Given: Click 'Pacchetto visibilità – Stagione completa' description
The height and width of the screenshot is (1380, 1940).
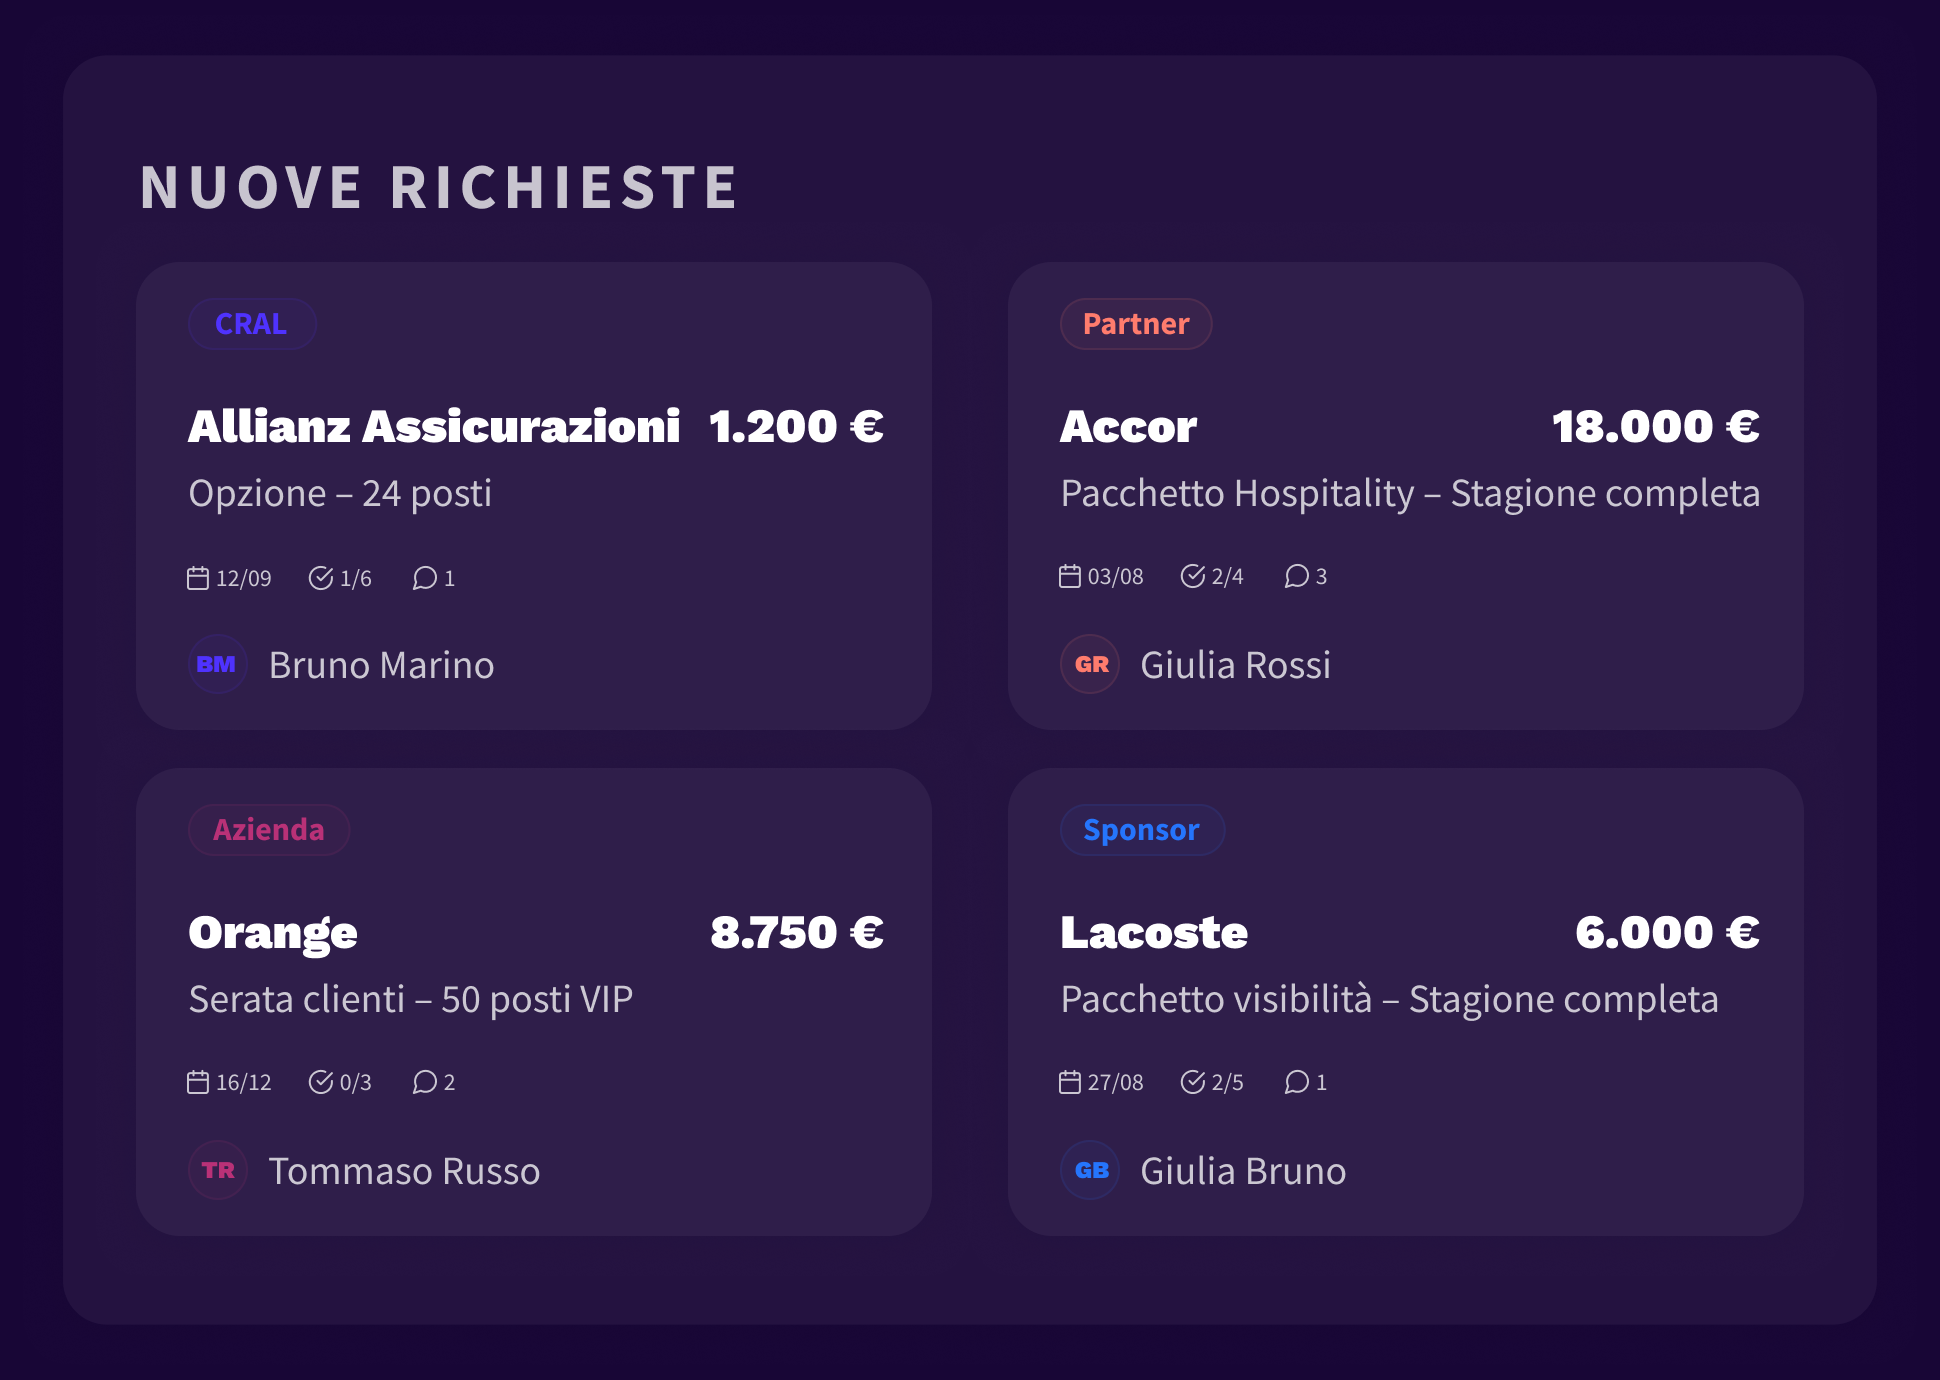Looking at the screenshot, I should tap(1389, 1000).
